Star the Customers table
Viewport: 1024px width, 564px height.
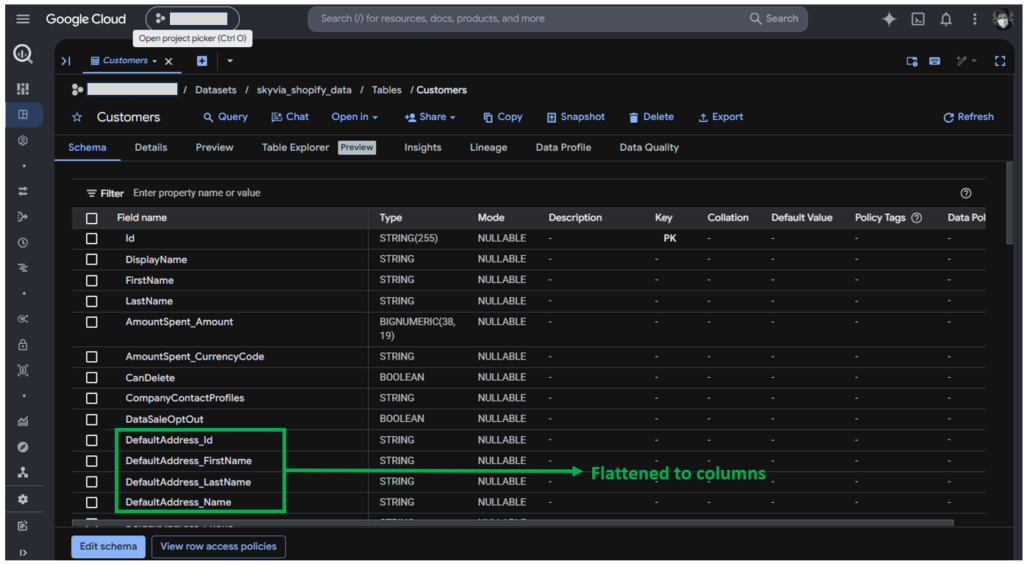click(77, 118)
